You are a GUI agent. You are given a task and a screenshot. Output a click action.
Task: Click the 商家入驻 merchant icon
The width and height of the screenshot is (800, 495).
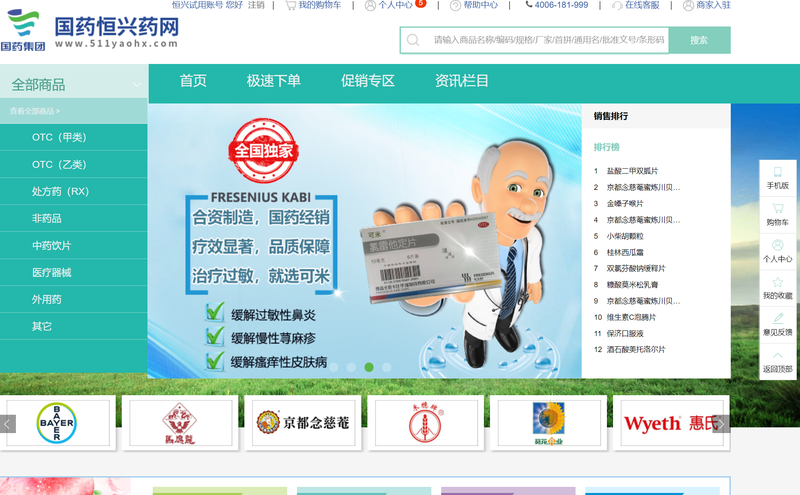click(x=688, y=5)
